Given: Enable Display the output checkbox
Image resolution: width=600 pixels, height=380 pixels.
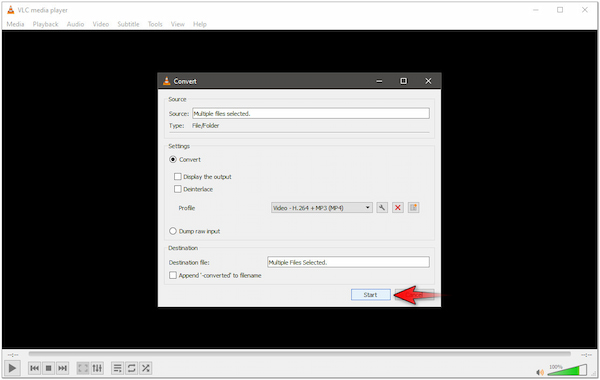Looking at the screenshot, I should tap(178, 176).
